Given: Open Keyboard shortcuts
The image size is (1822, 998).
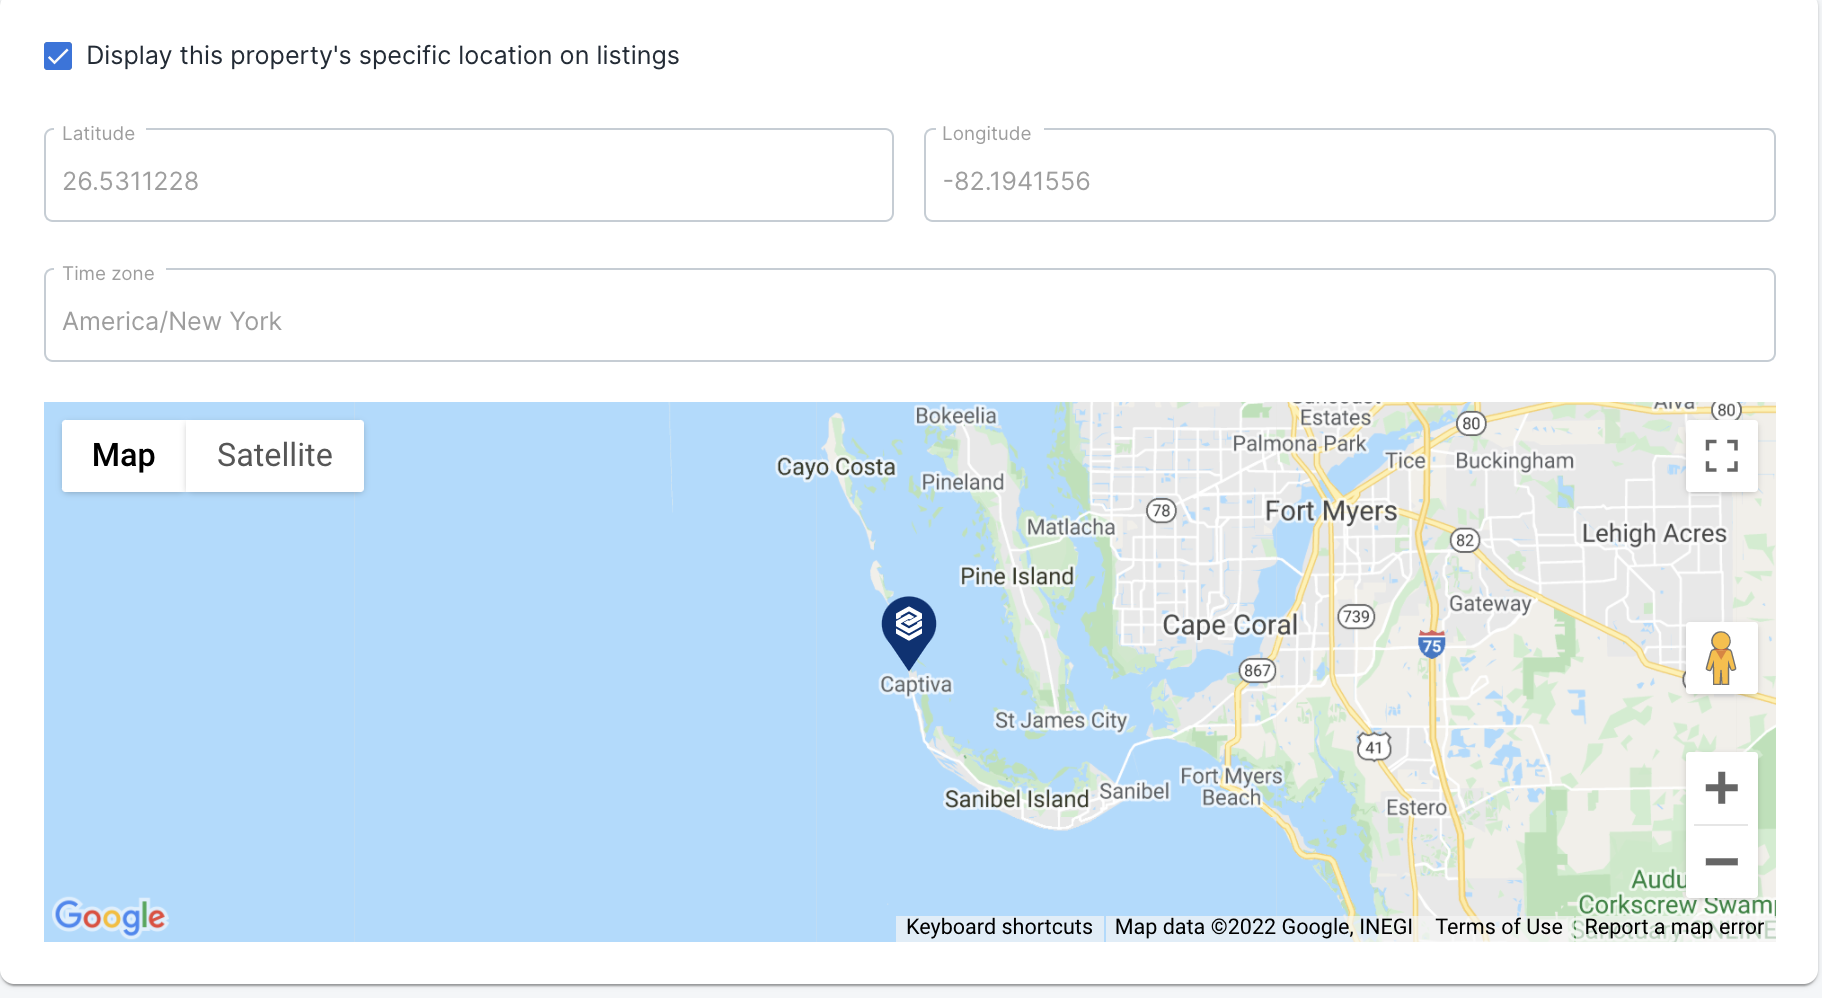Looking at the screenshot, I should pos(999,927).
